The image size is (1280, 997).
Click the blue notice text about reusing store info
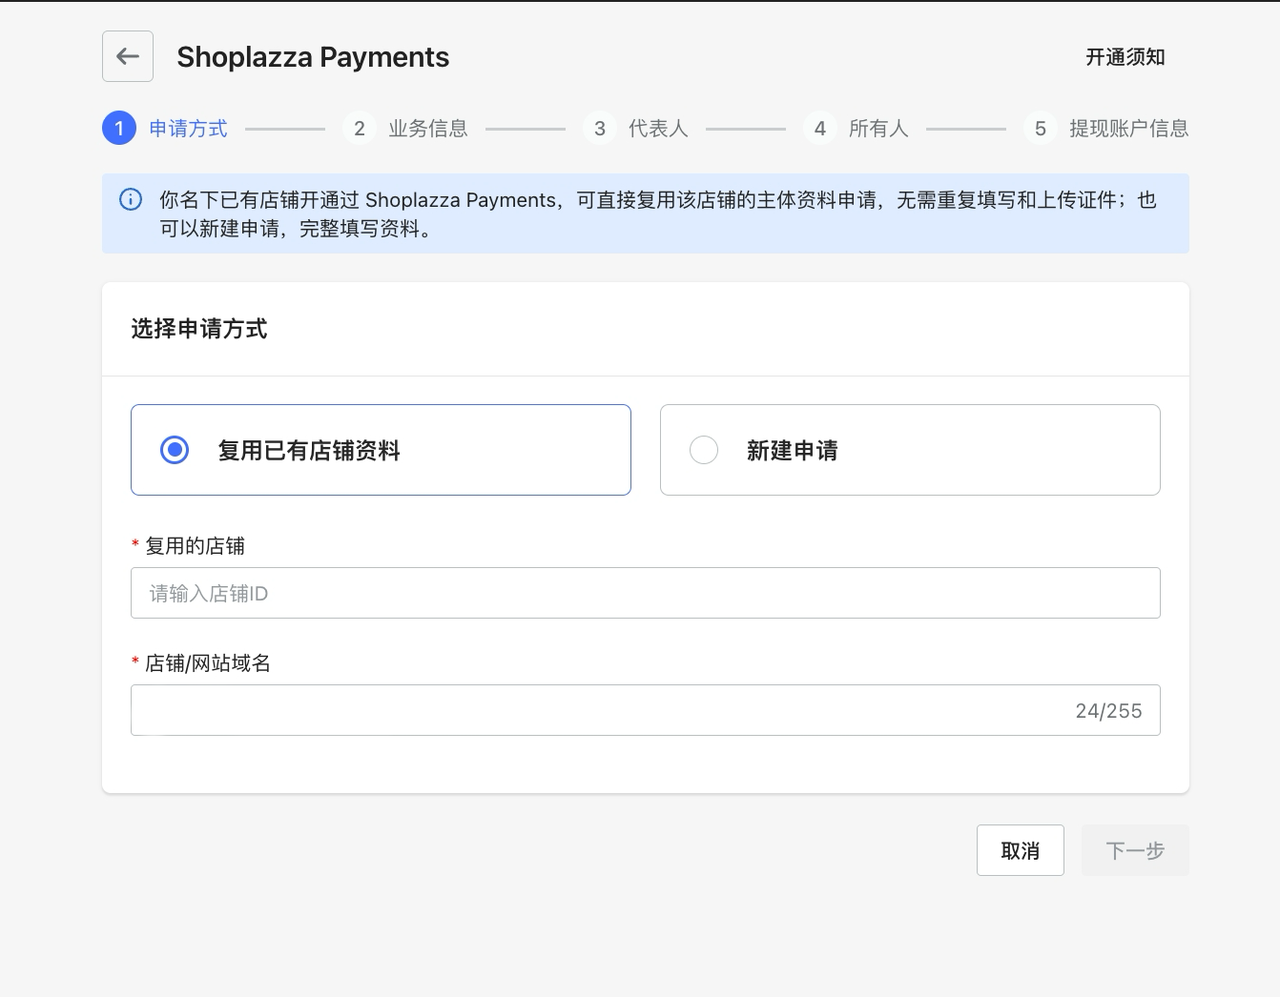click(657, 214)
